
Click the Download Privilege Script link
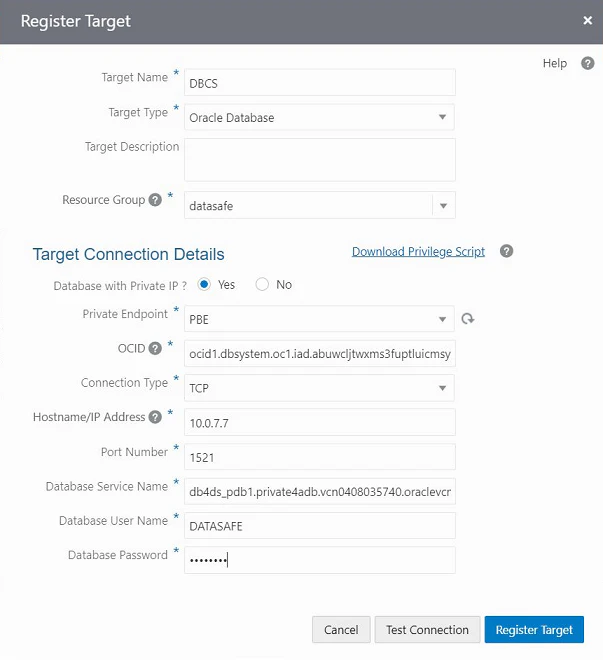(x=418, y=252)
